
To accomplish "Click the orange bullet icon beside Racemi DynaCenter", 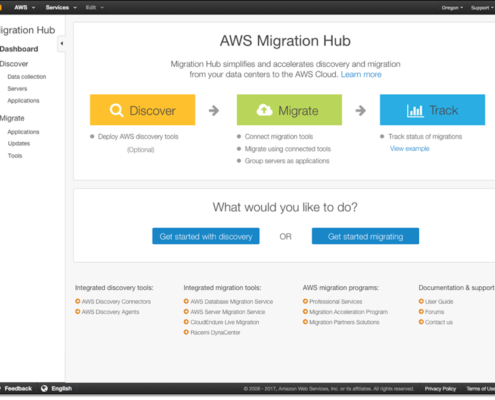I will pyautogui.click(x=186, y=332).
